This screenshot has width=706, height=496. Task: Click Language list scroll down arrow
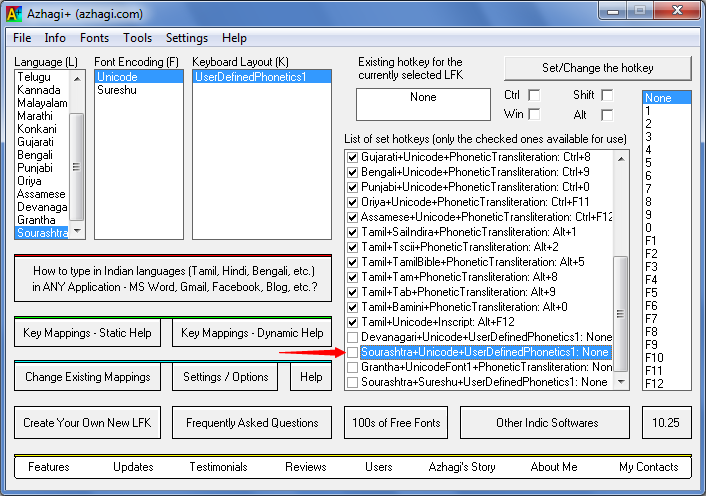pos(77,231)
